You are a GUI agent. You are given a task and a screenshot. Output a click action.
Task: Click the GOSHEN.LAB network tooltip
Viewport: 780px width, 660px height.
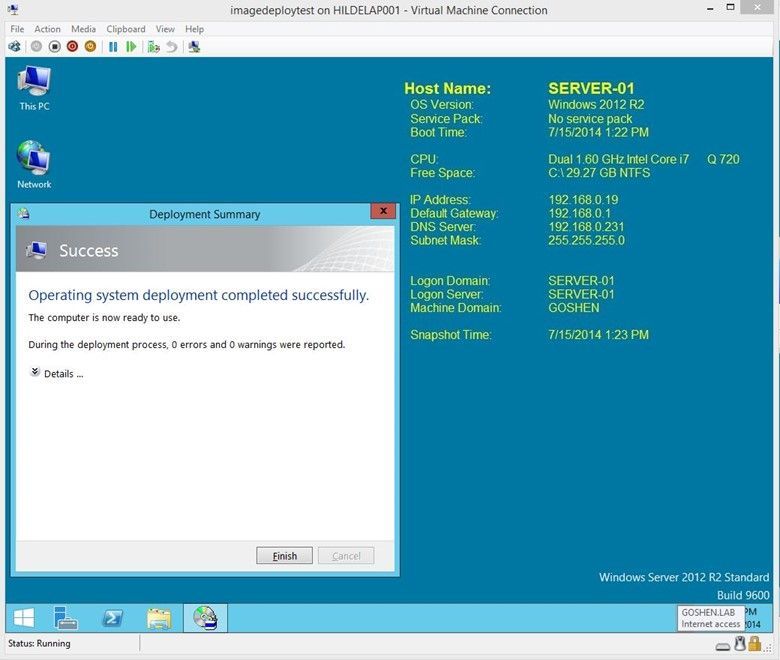tap(710, 618)
